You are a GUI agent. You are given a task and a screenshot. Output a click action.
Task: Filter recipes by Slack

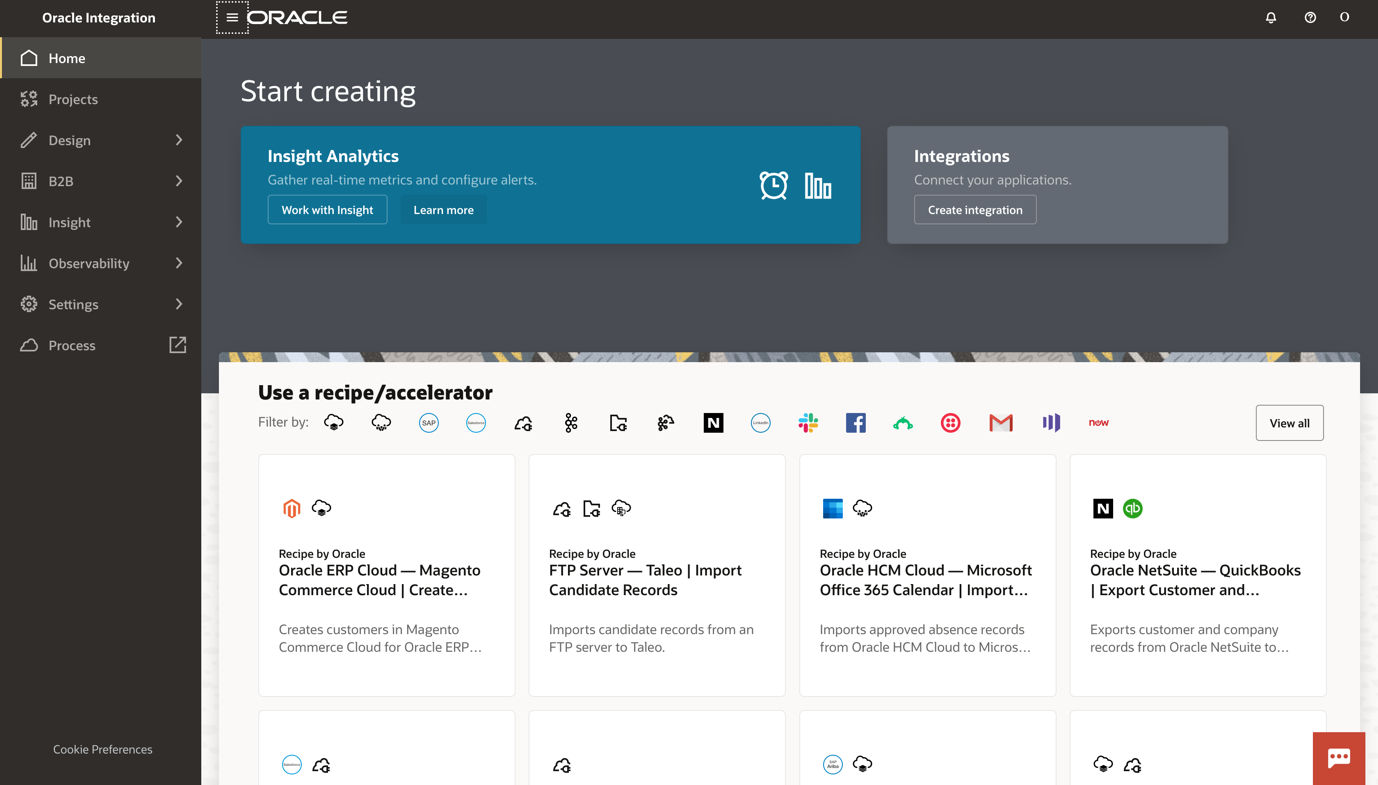coord(808,423)
